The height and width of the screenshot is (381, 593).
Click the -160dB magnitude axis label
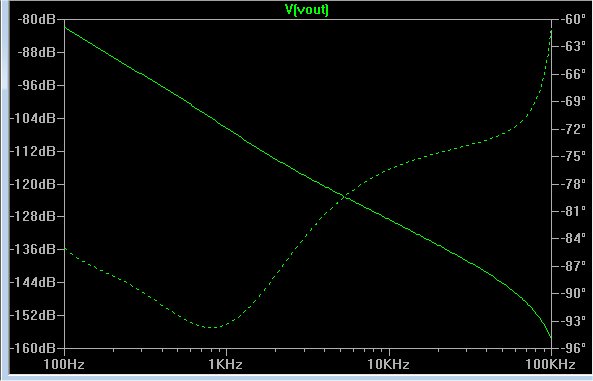[33, 348]
